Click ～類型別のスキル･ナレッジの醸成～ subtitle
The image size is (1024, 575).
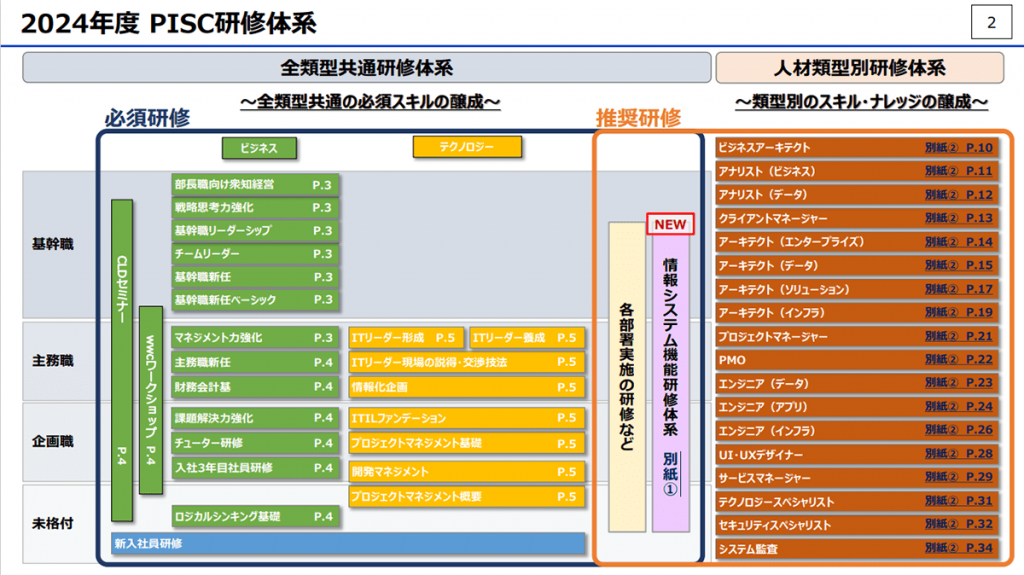[x=861, y=102]
